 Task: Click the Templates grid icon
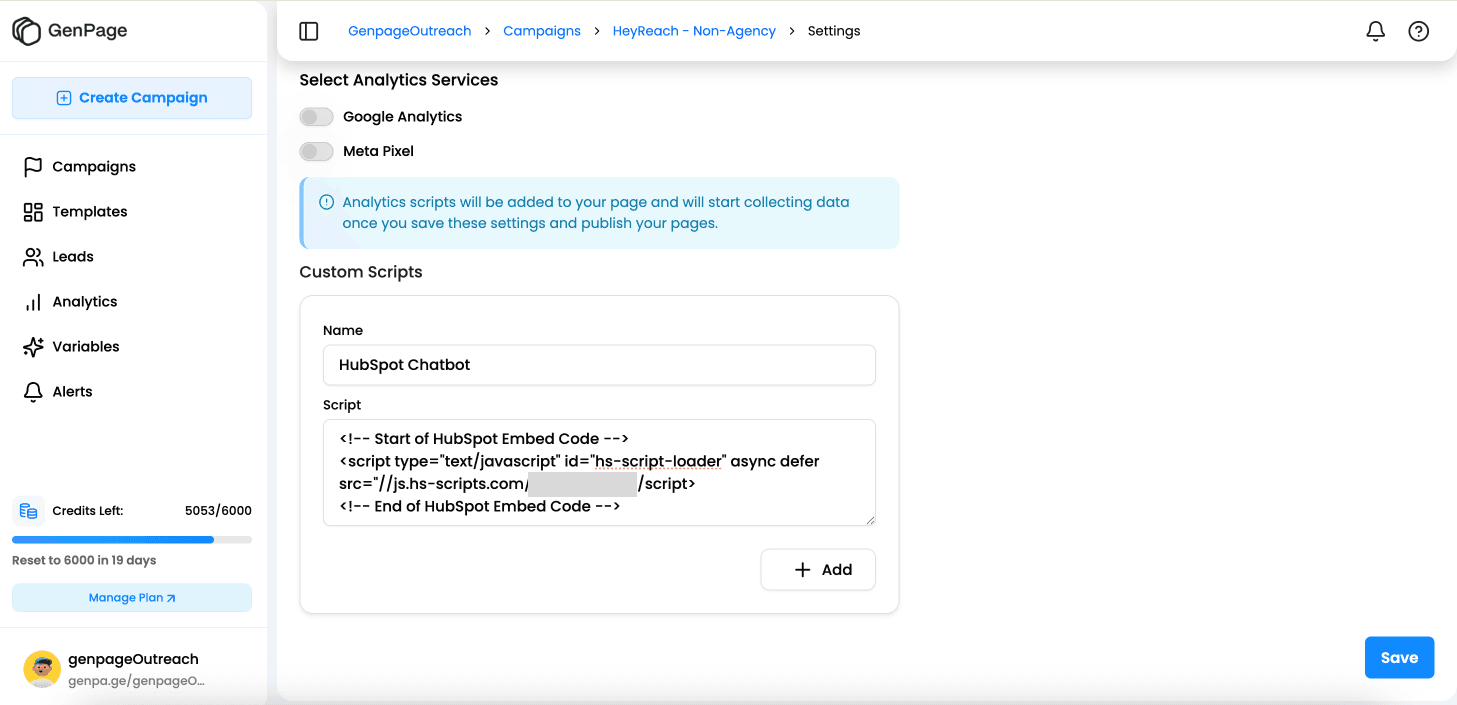[33, 212]
